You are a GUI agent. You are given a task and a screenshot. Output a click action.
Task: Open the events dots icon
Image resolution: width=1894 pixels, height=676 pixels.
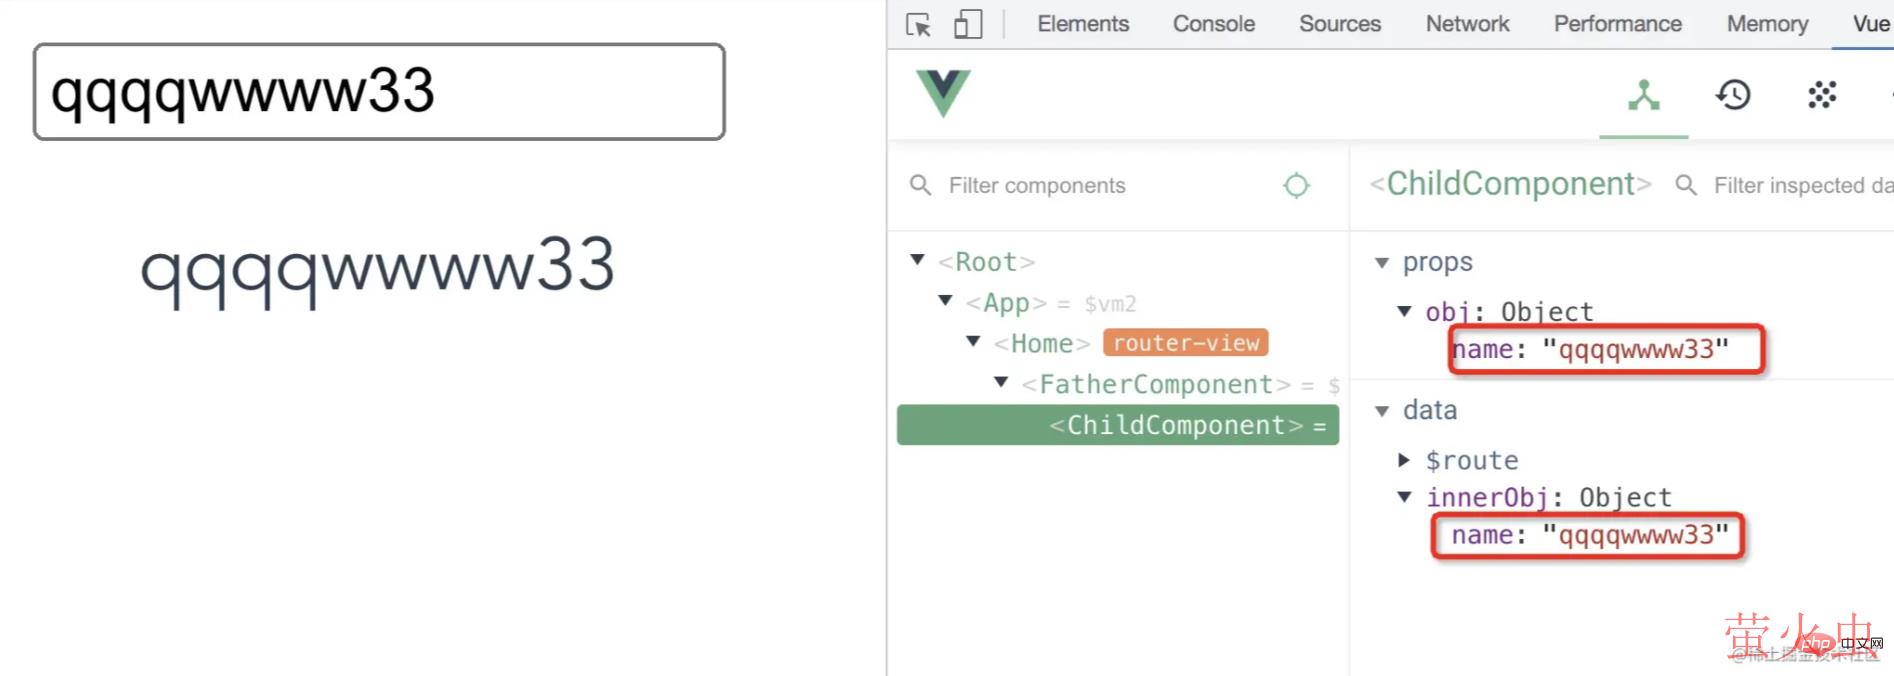1822,95
